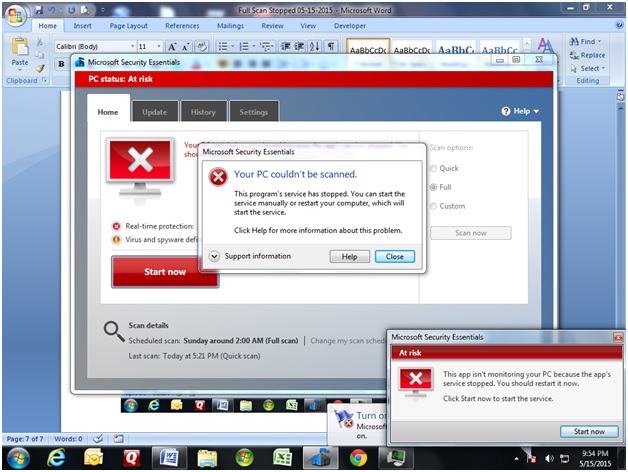The image size is (628, 472).
Task: Click the Grow Font icon
Action: coord(172,47)
